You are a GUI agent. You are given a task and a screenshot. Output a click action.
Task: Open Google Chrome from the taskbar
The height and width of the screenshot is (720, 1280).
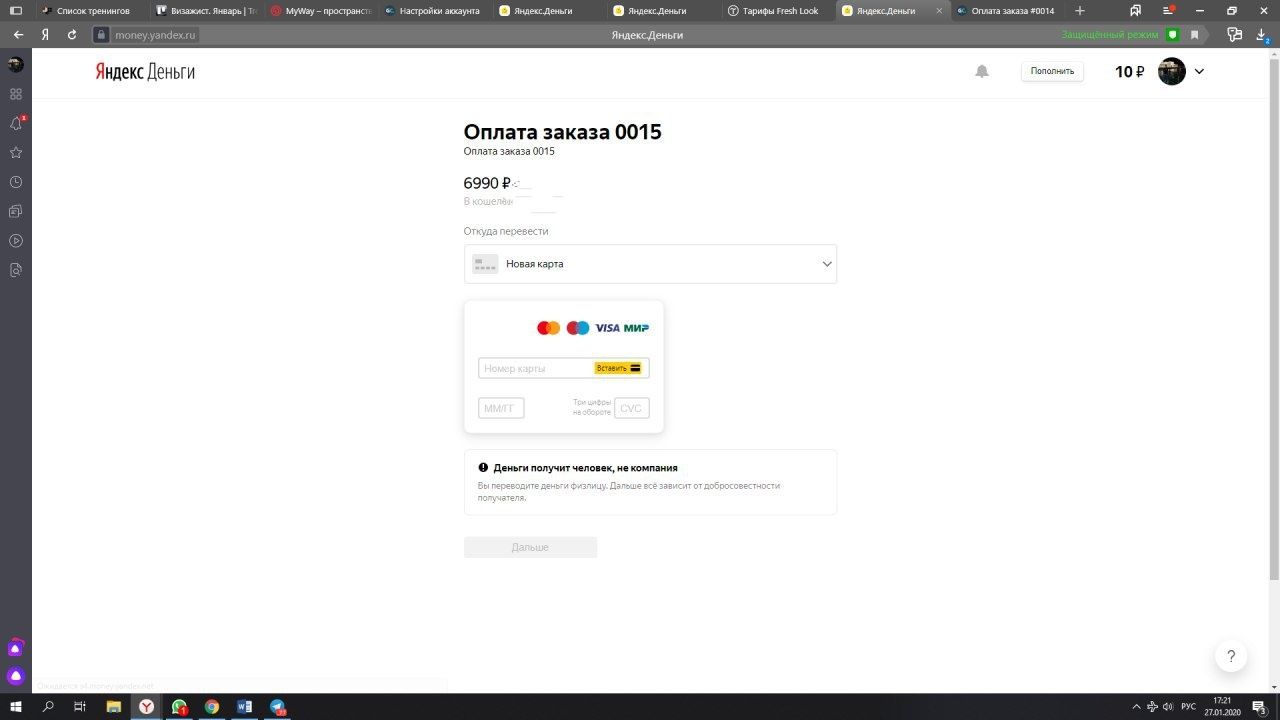point(212,706)
